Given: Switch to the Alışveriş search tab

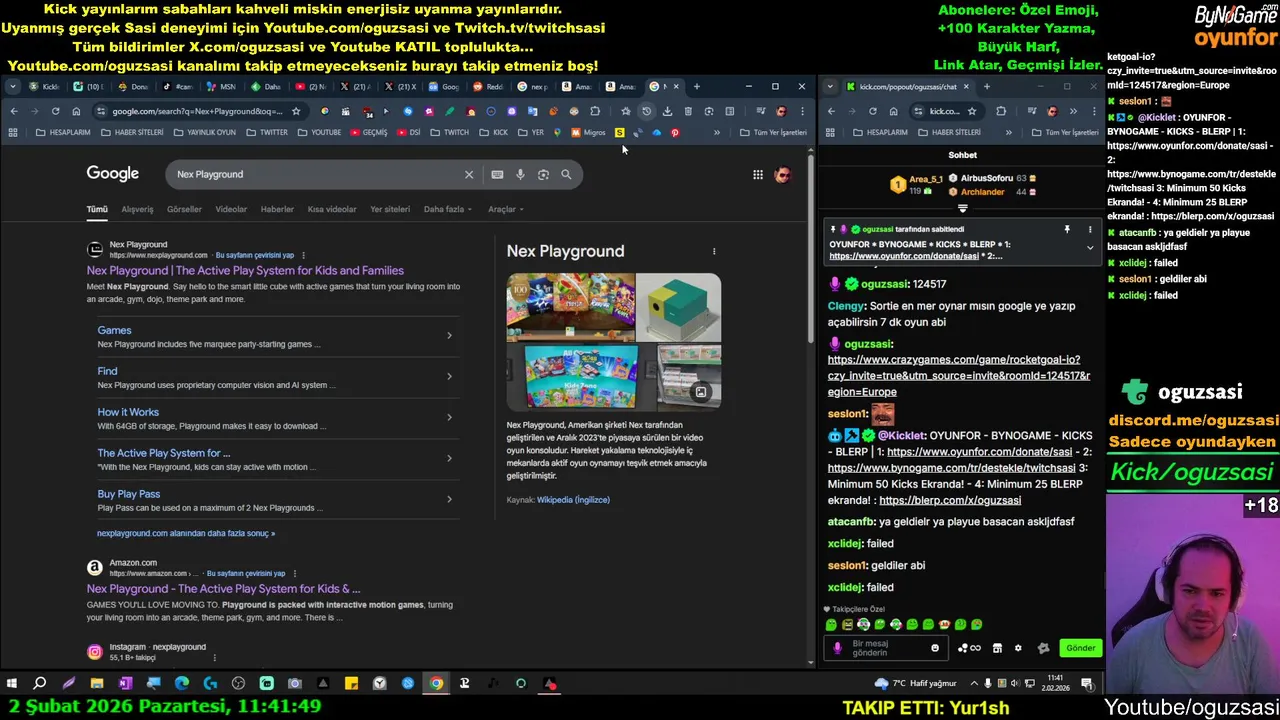Looking at the screenshot, I should pos(137,209).
